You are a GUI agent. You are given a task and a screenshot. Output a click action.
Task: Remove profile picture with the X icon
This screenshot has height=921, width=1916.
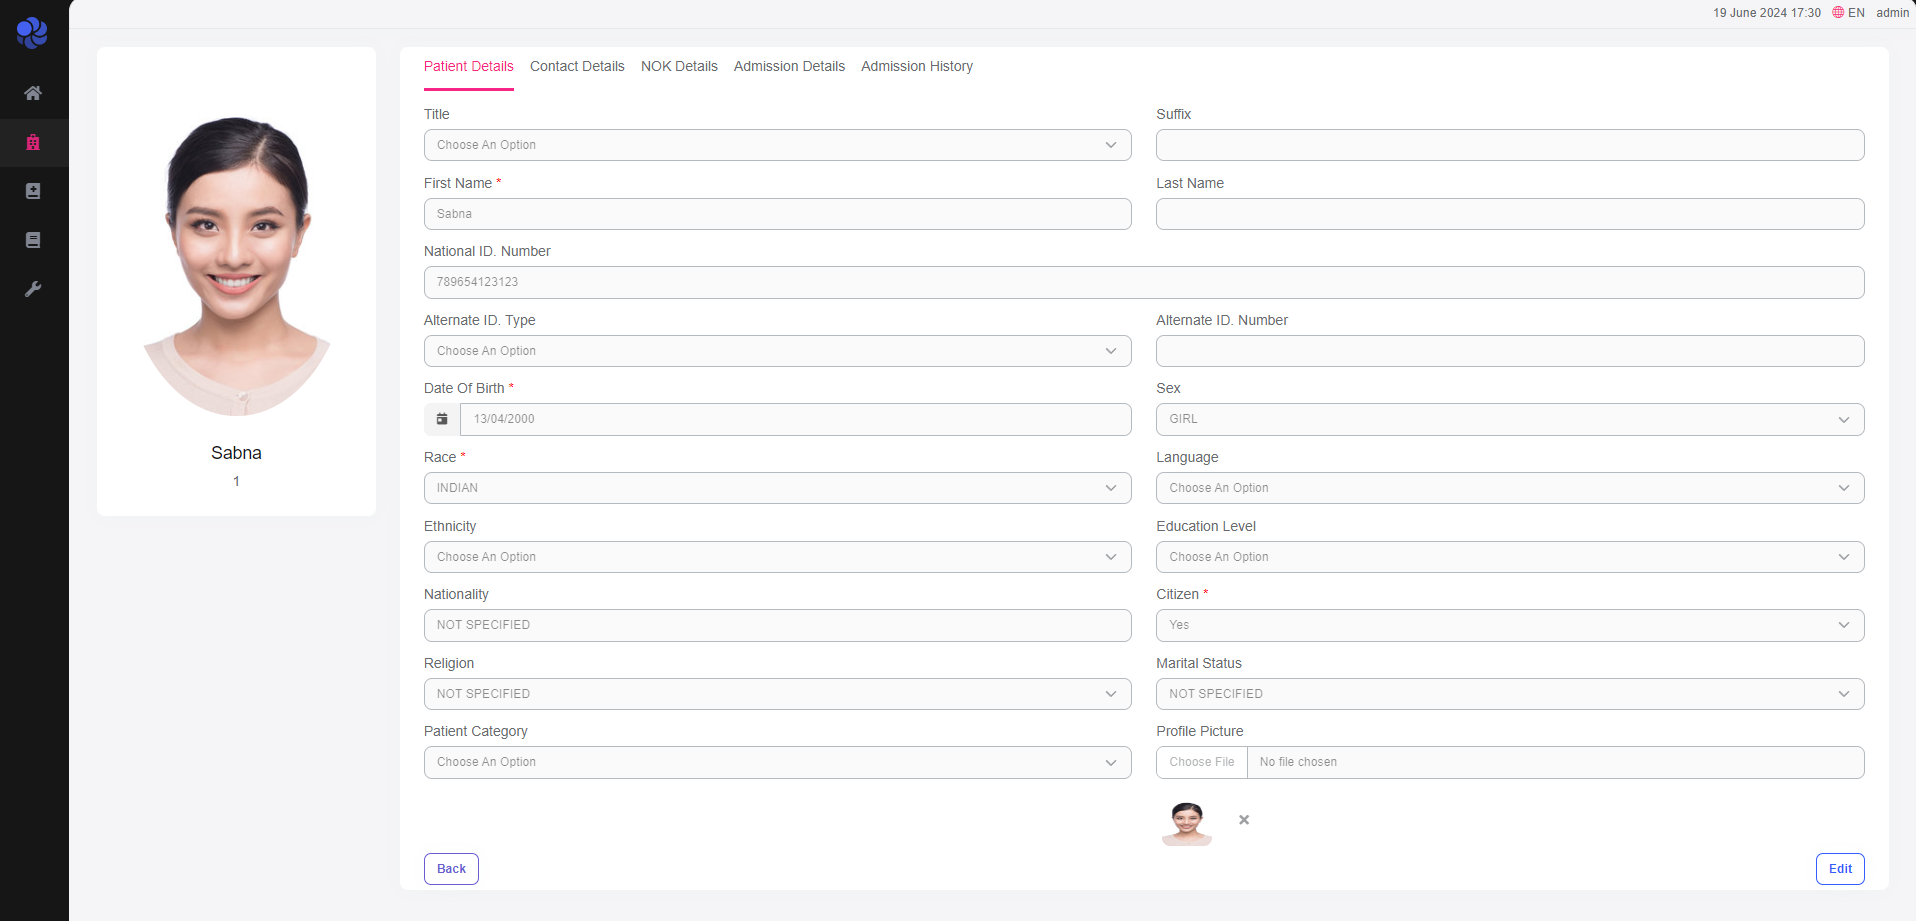pos(1244,820)
